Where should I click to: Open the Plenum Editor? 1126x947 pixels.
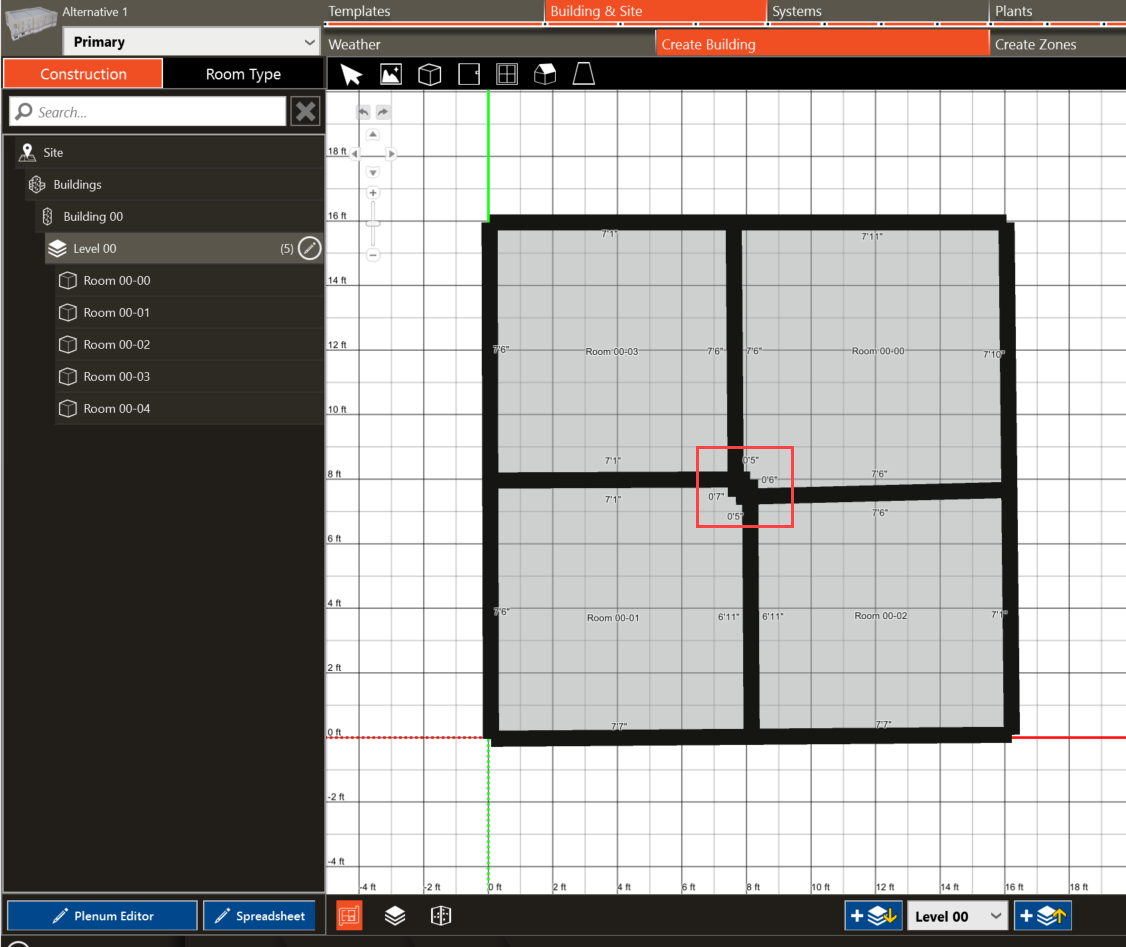(102, 915)
